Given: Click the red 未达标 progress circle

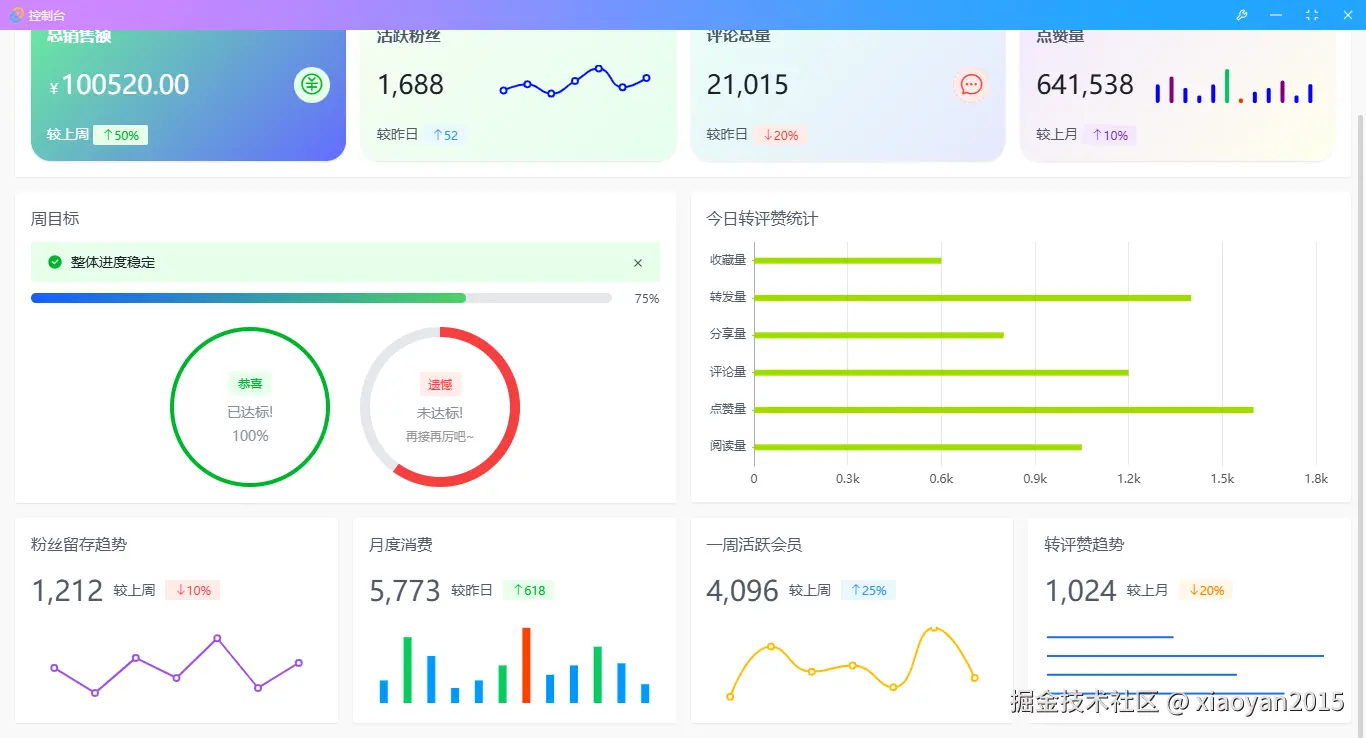Looking at the screenshot, I should (440, 407).
